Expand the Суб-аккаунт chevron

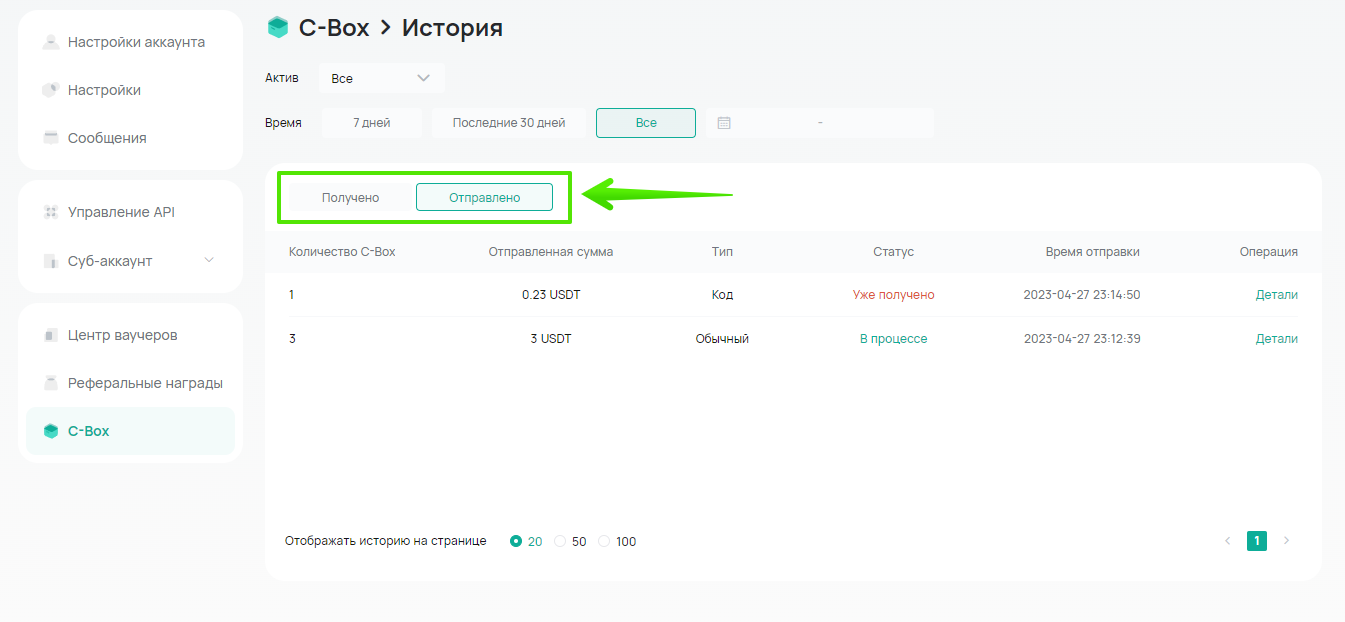209,260
